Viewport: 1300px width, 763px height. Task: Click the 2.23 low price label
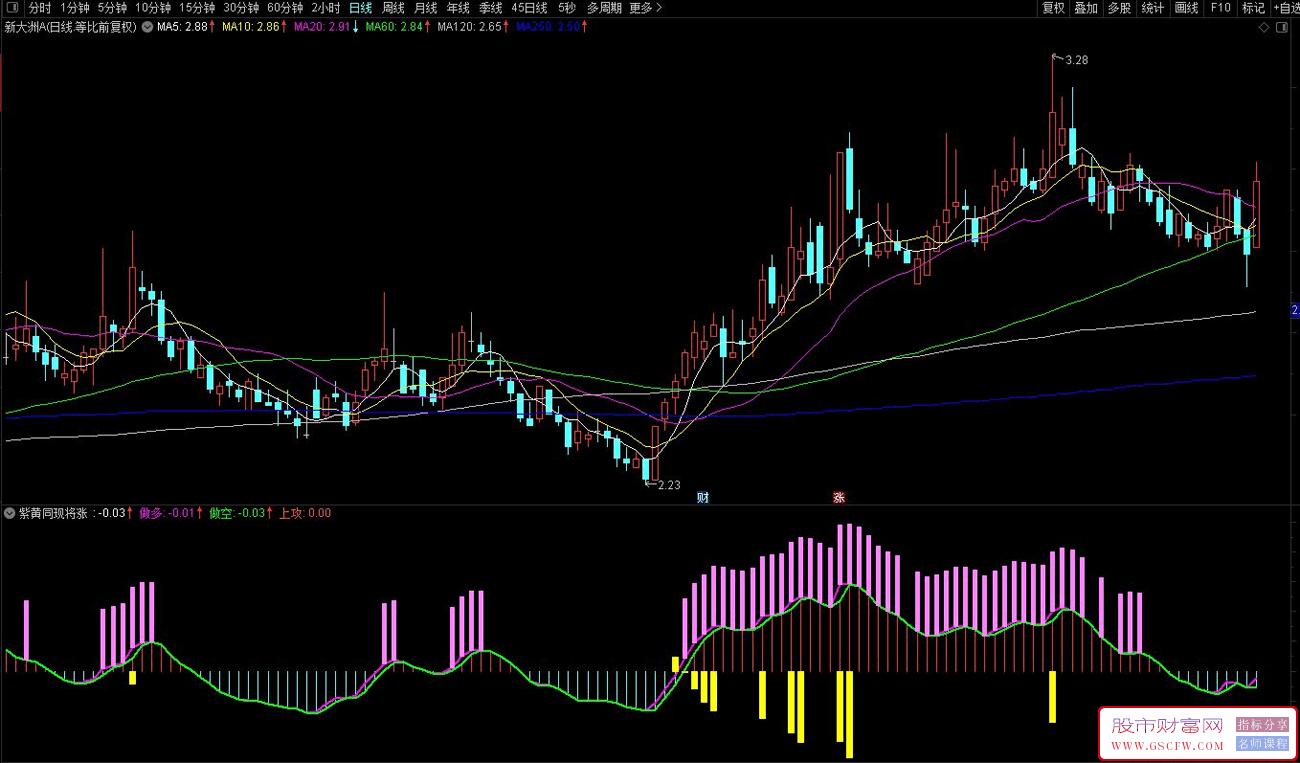[x=668, y=485]
